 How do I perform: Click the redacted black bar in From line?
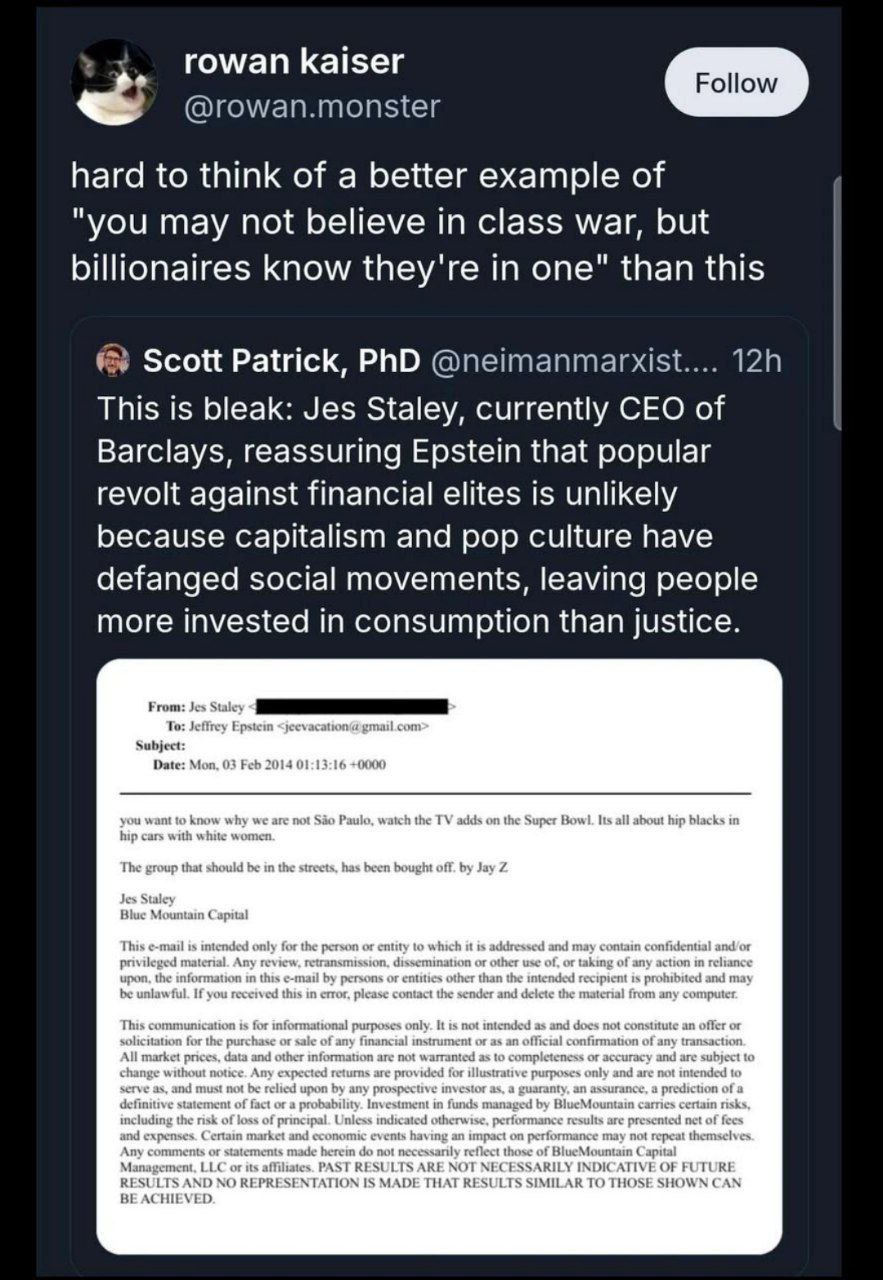coord(352,706)
